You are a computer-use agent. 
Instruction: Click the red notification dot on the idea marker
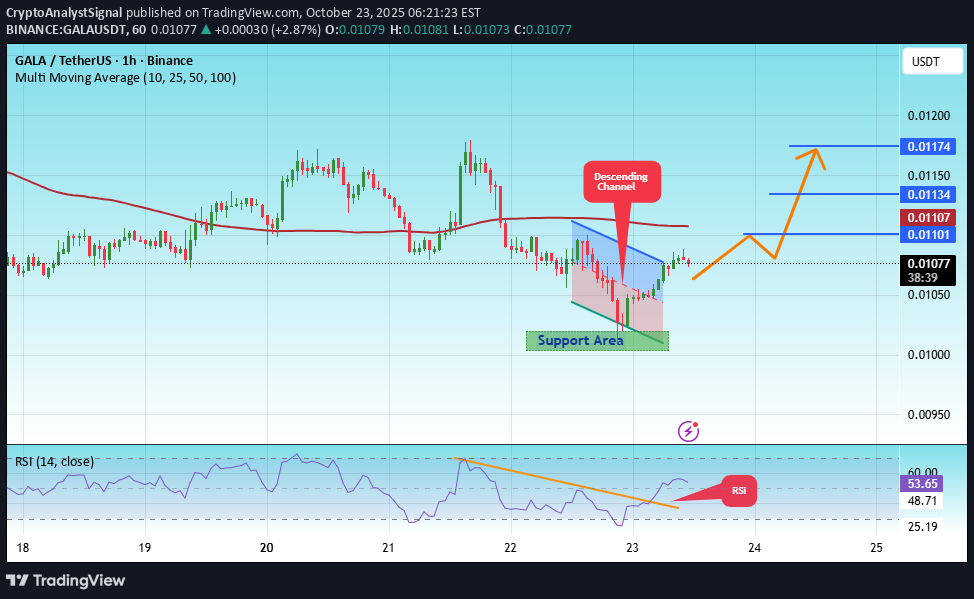coord(696,423)
